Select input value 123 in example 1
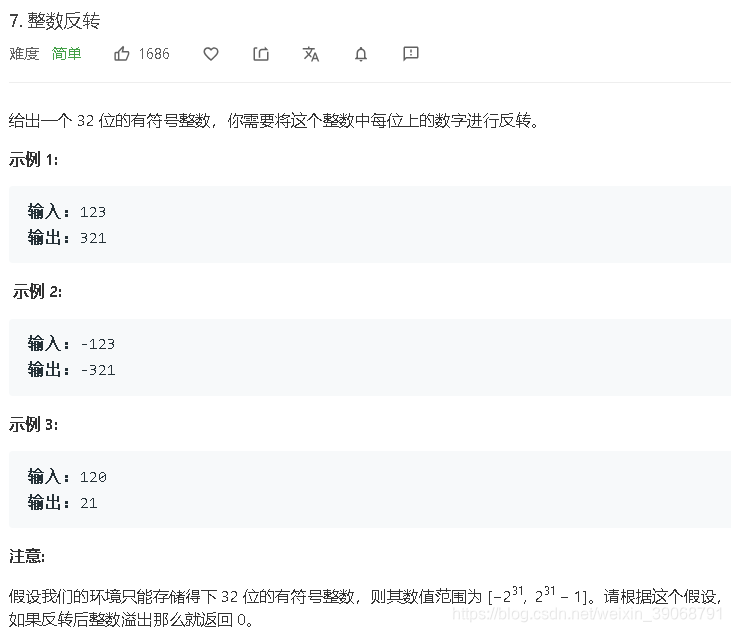The image size is (731, 632). coord(93,213)
